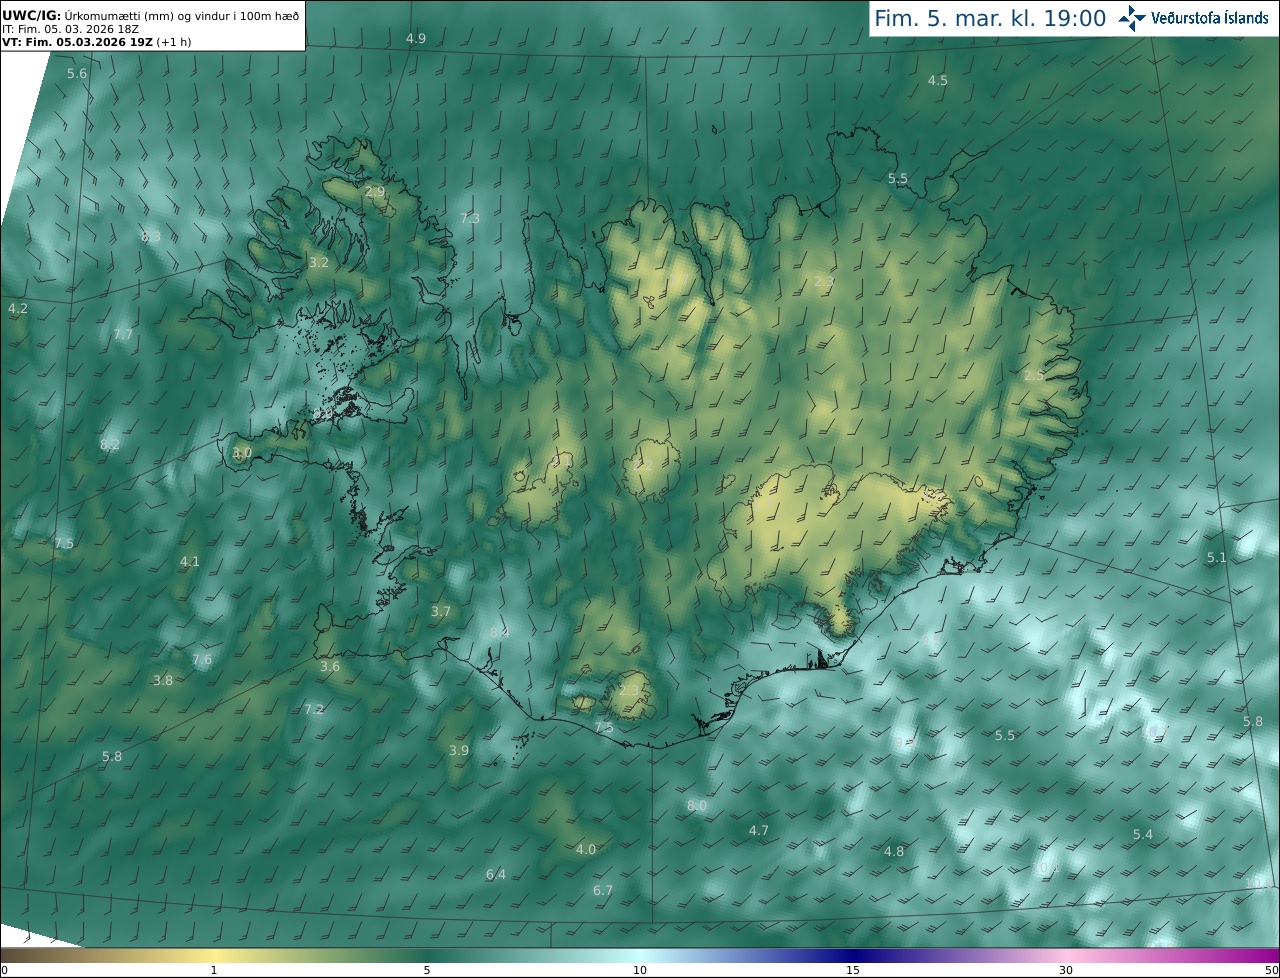Click the 7.6 value in the southwest sea
The height and width of the screenshot is (978, 1280).
202,659
